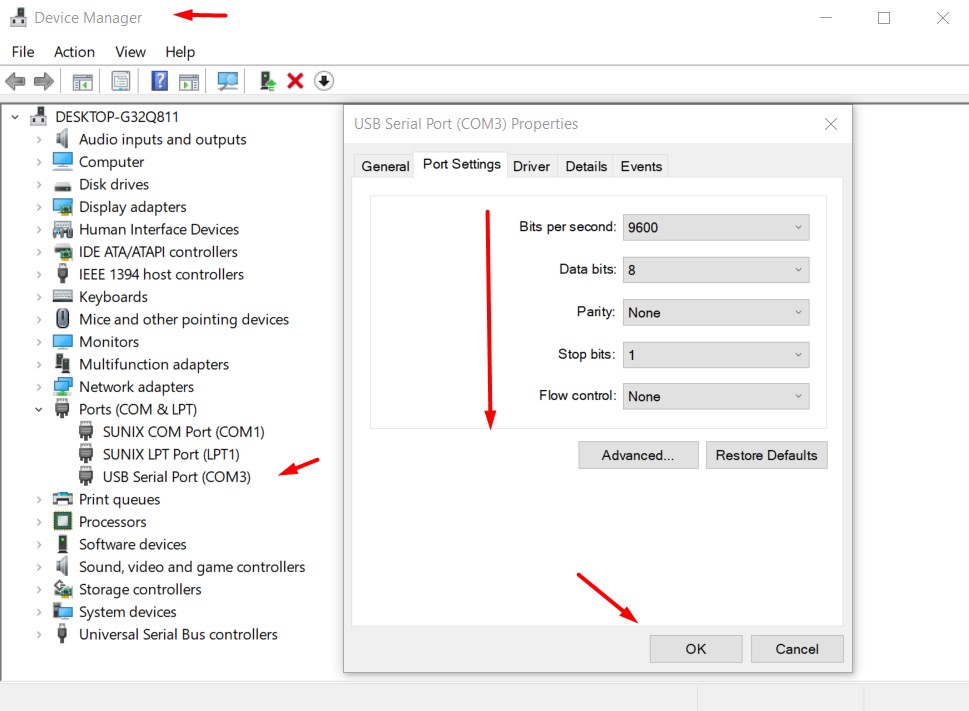Click the Restore Defaults button
The width and height of the screenshot is (969, 711).
pos(766,455)
